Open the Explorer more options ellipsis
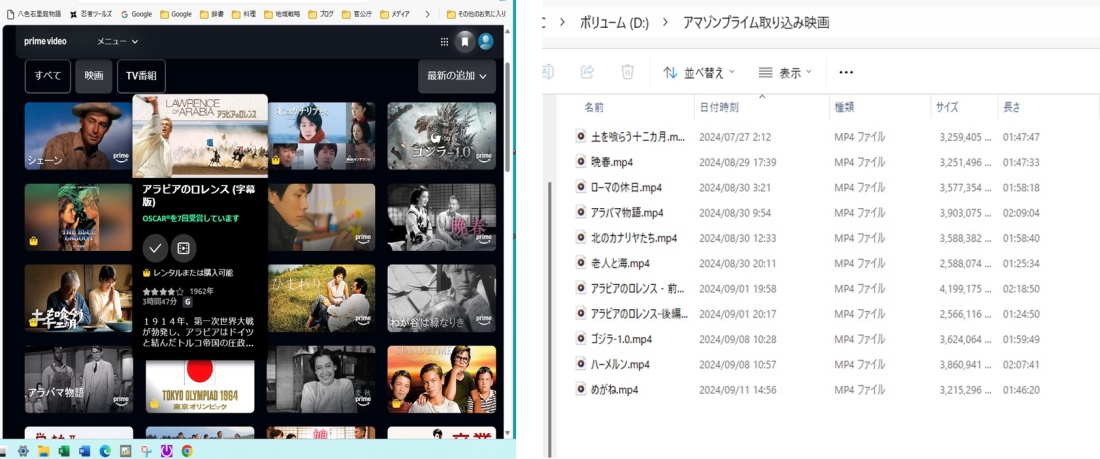Screen dimensions: 1100x459 (846, 72)
